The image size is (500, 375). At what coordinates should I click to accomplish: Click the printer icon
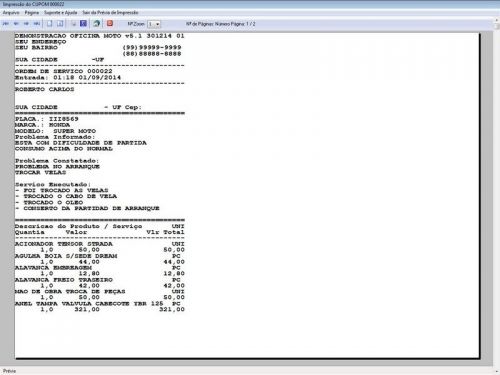click(x=74, y=24)
